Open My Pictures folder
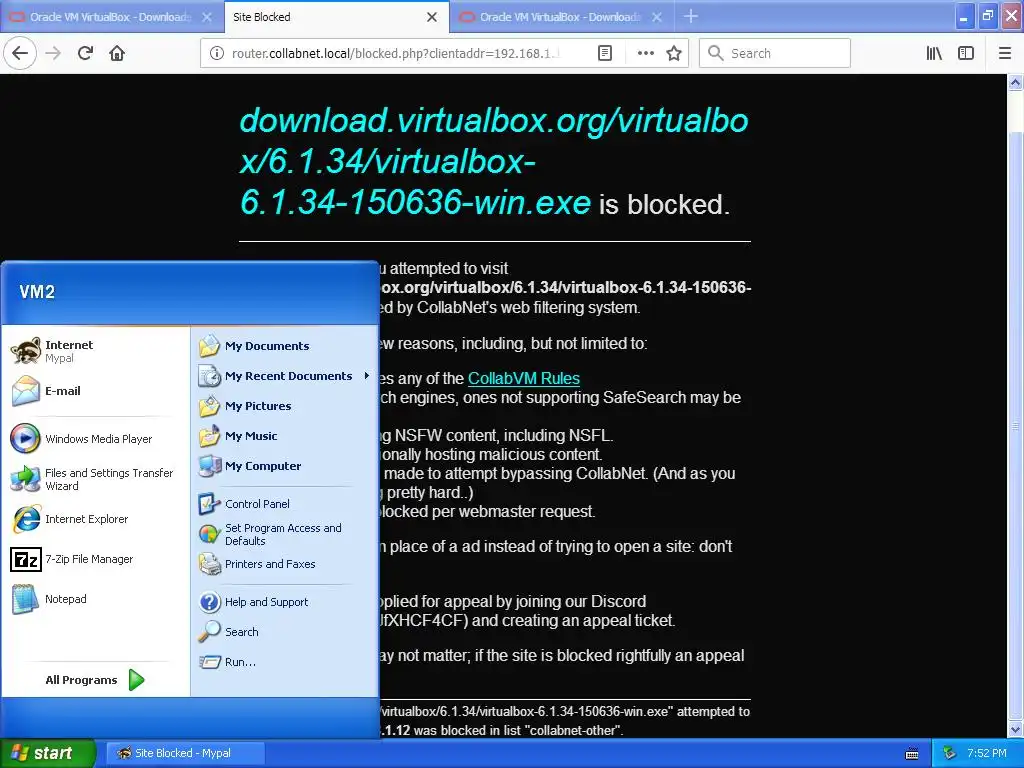This screenshot has height=768, width=1024. (x=284, y=406)
